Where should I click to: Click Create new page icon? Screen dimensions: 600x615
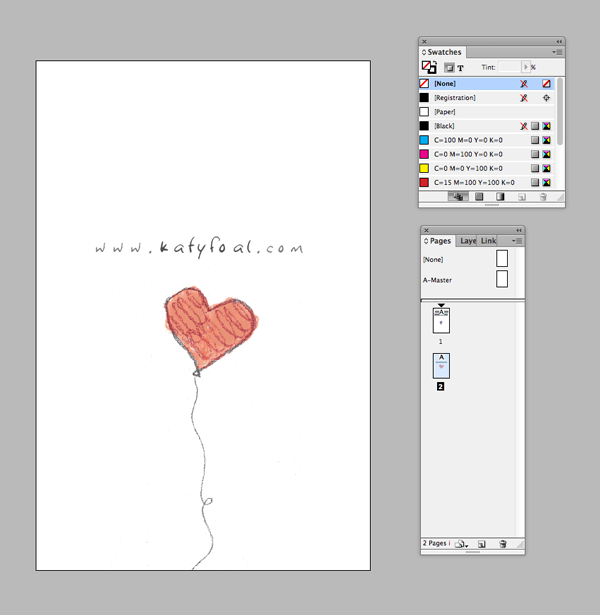pyautogui.click(x=482, y=544)
